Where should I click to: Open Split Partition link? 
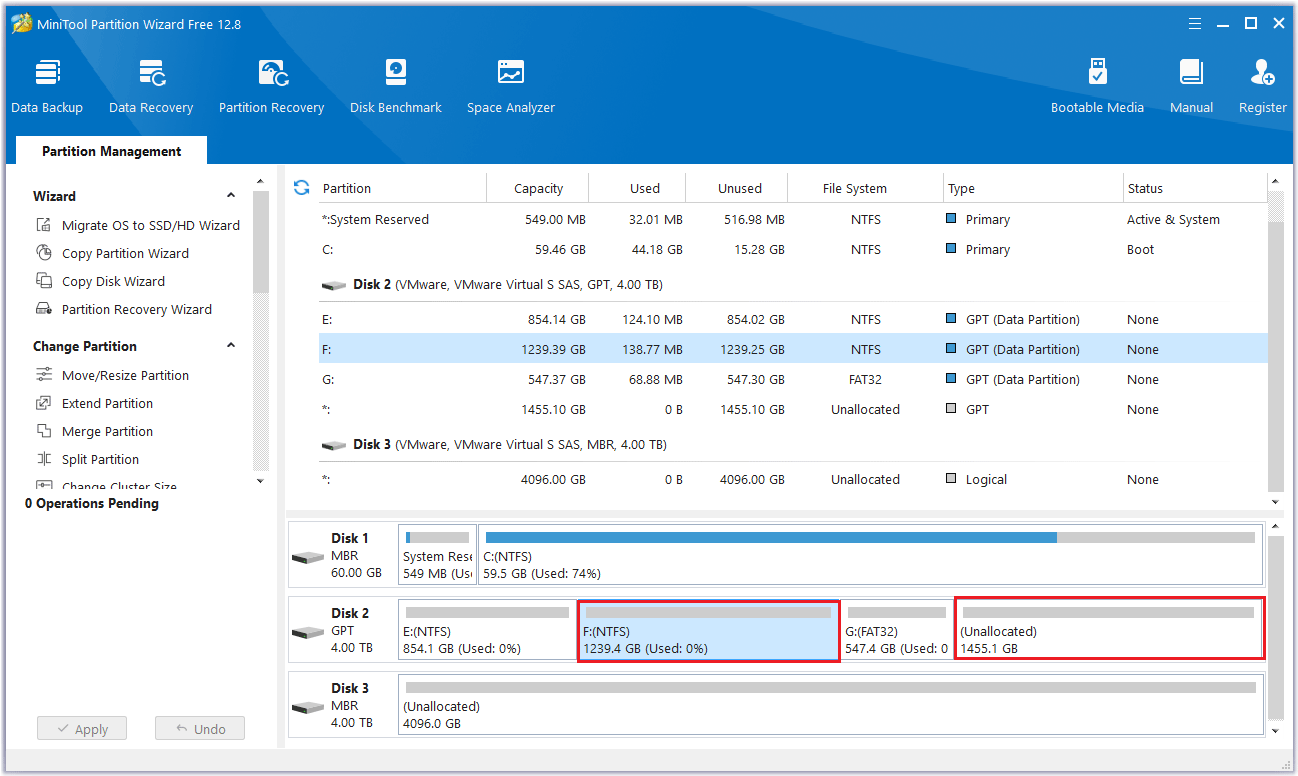click(100, 459)
